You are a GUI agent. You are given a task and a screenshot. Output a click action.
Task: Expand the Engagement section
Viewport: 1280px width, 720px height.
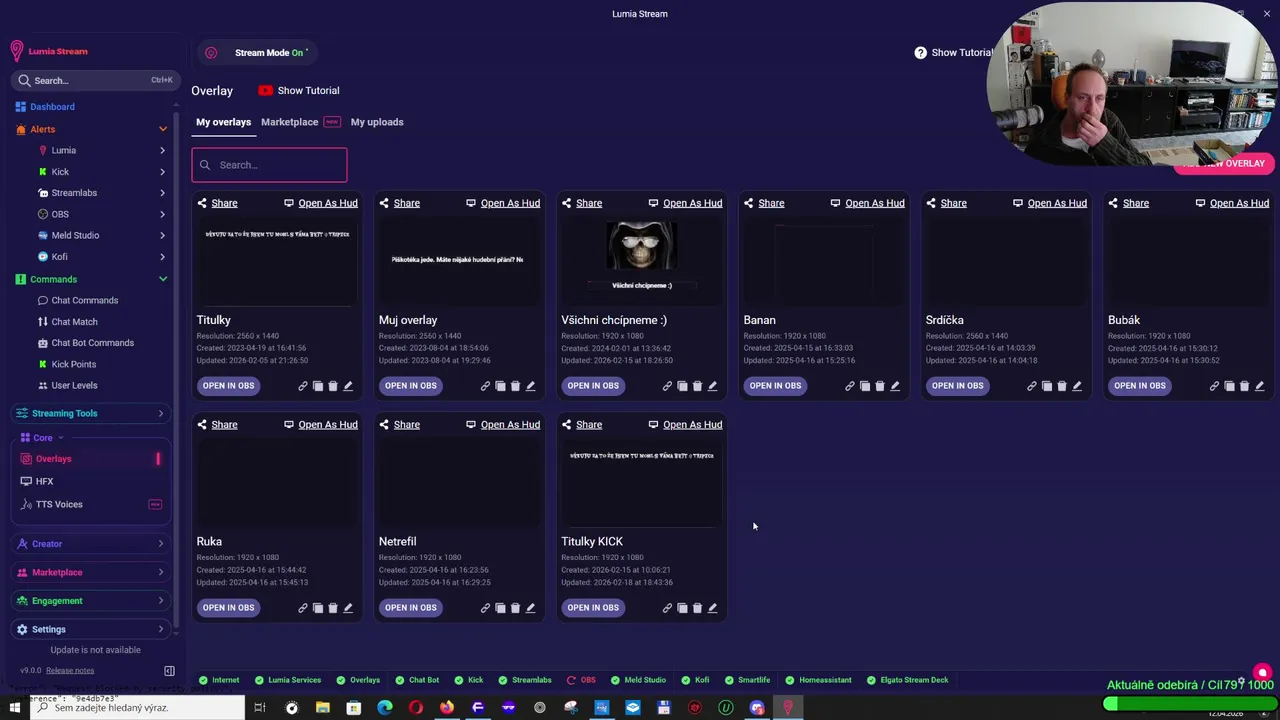pos(91,601)
